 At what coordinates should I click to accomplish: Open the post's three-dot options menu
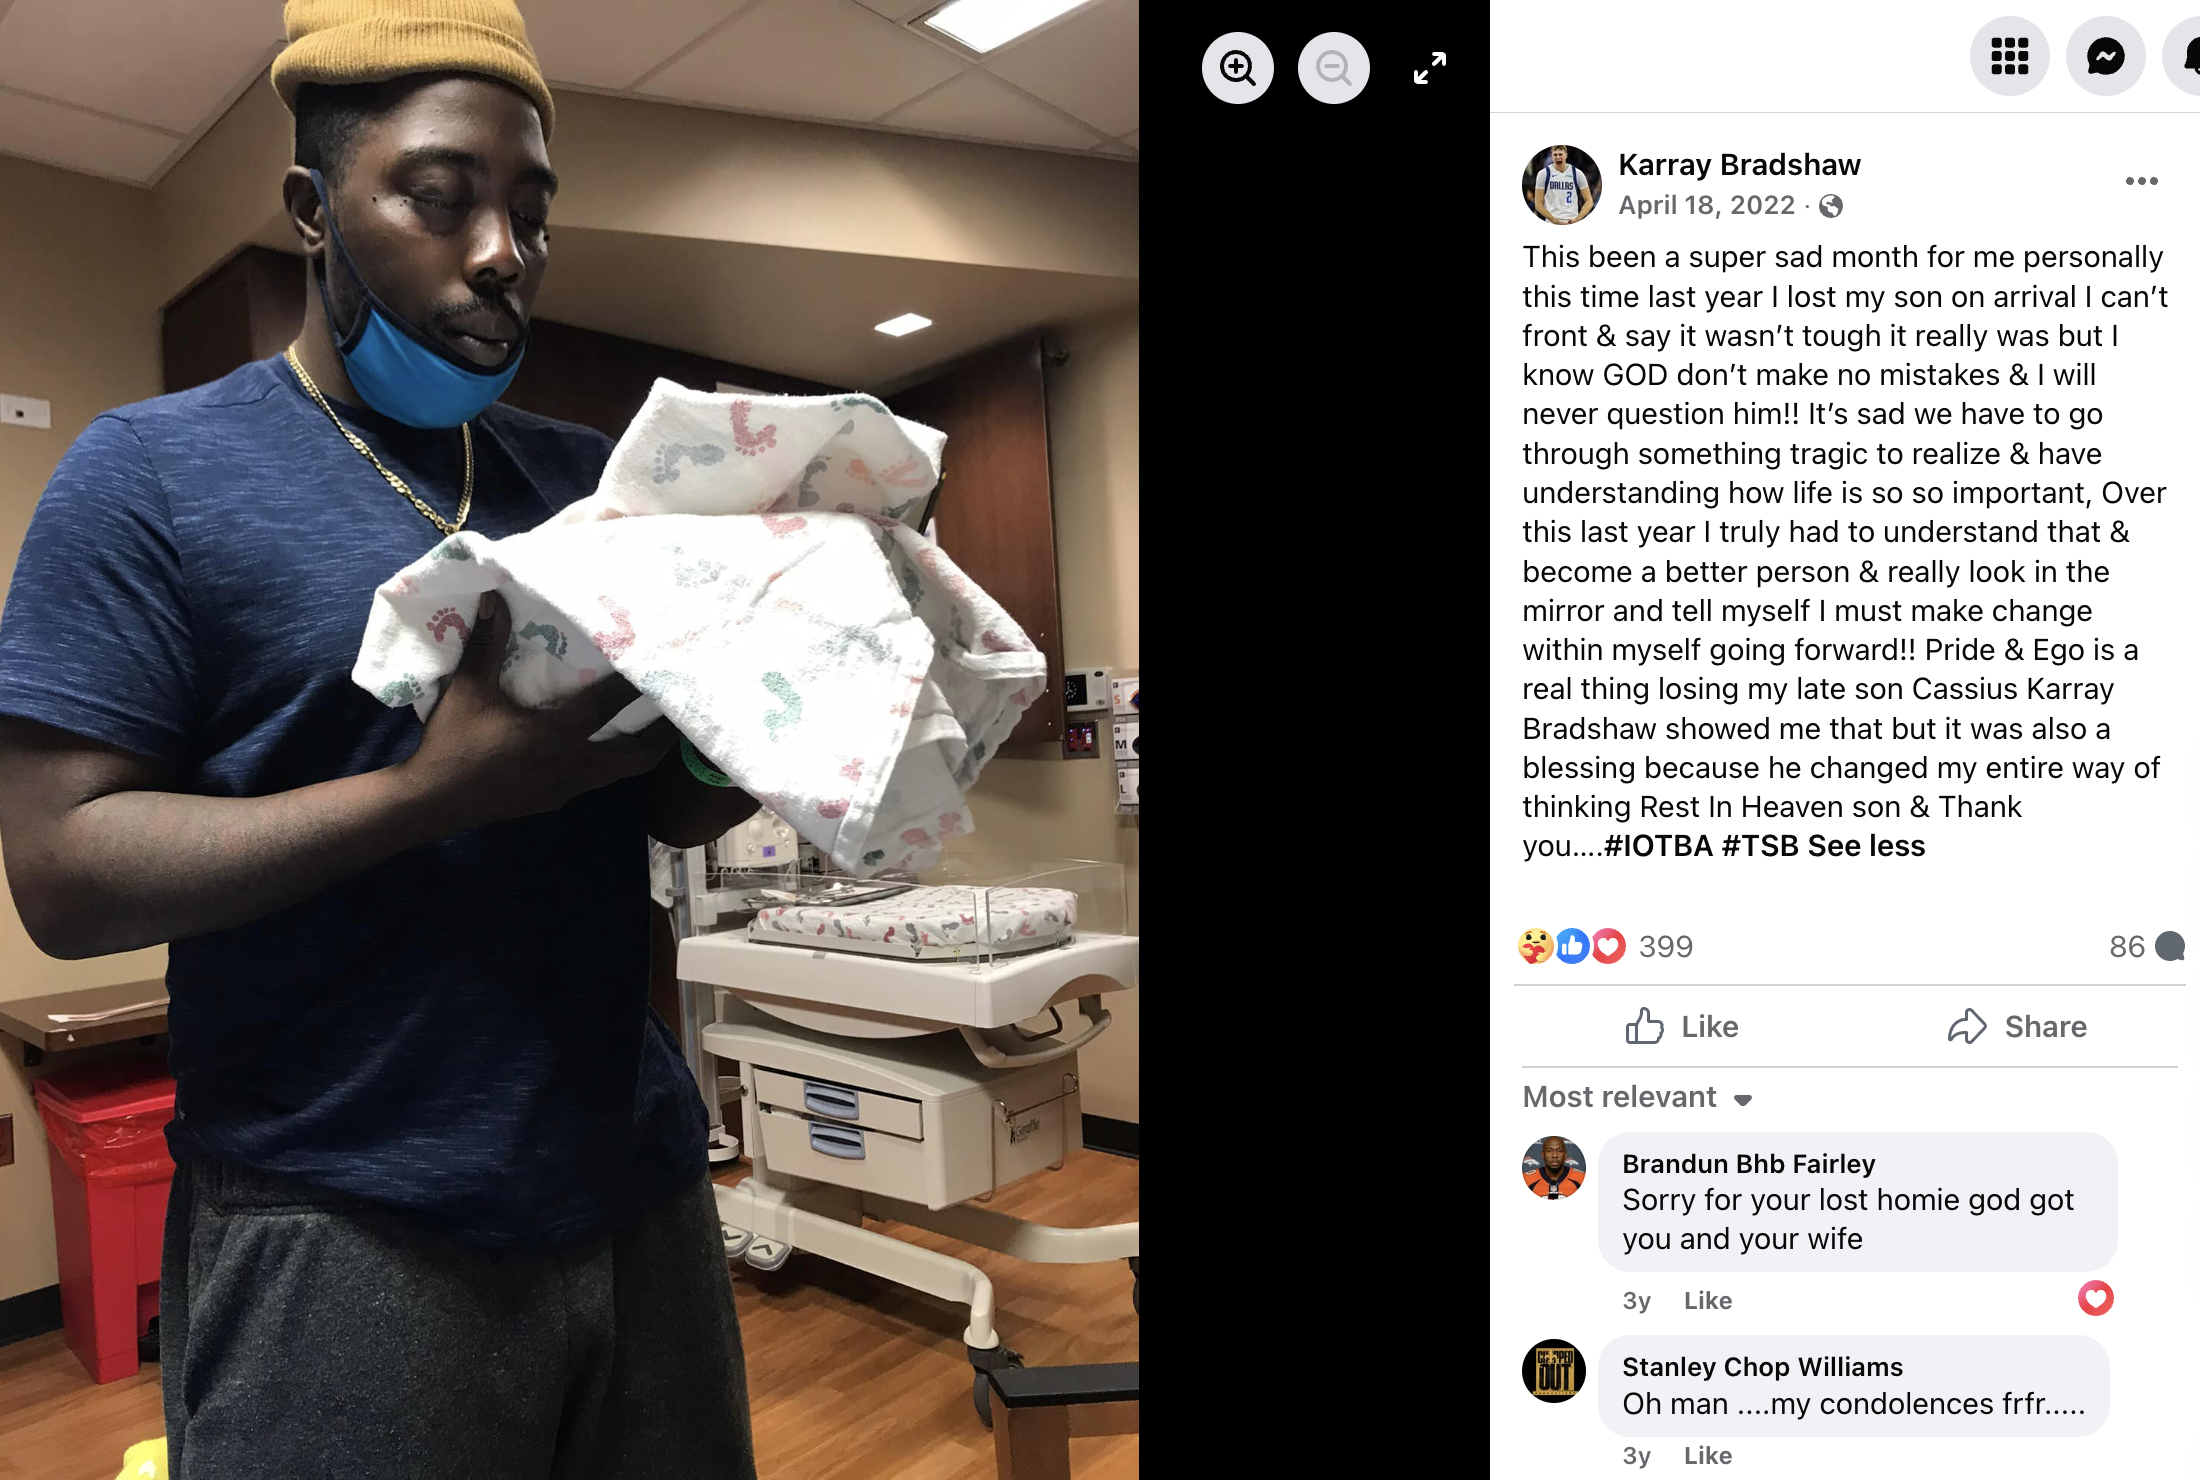2141,181
